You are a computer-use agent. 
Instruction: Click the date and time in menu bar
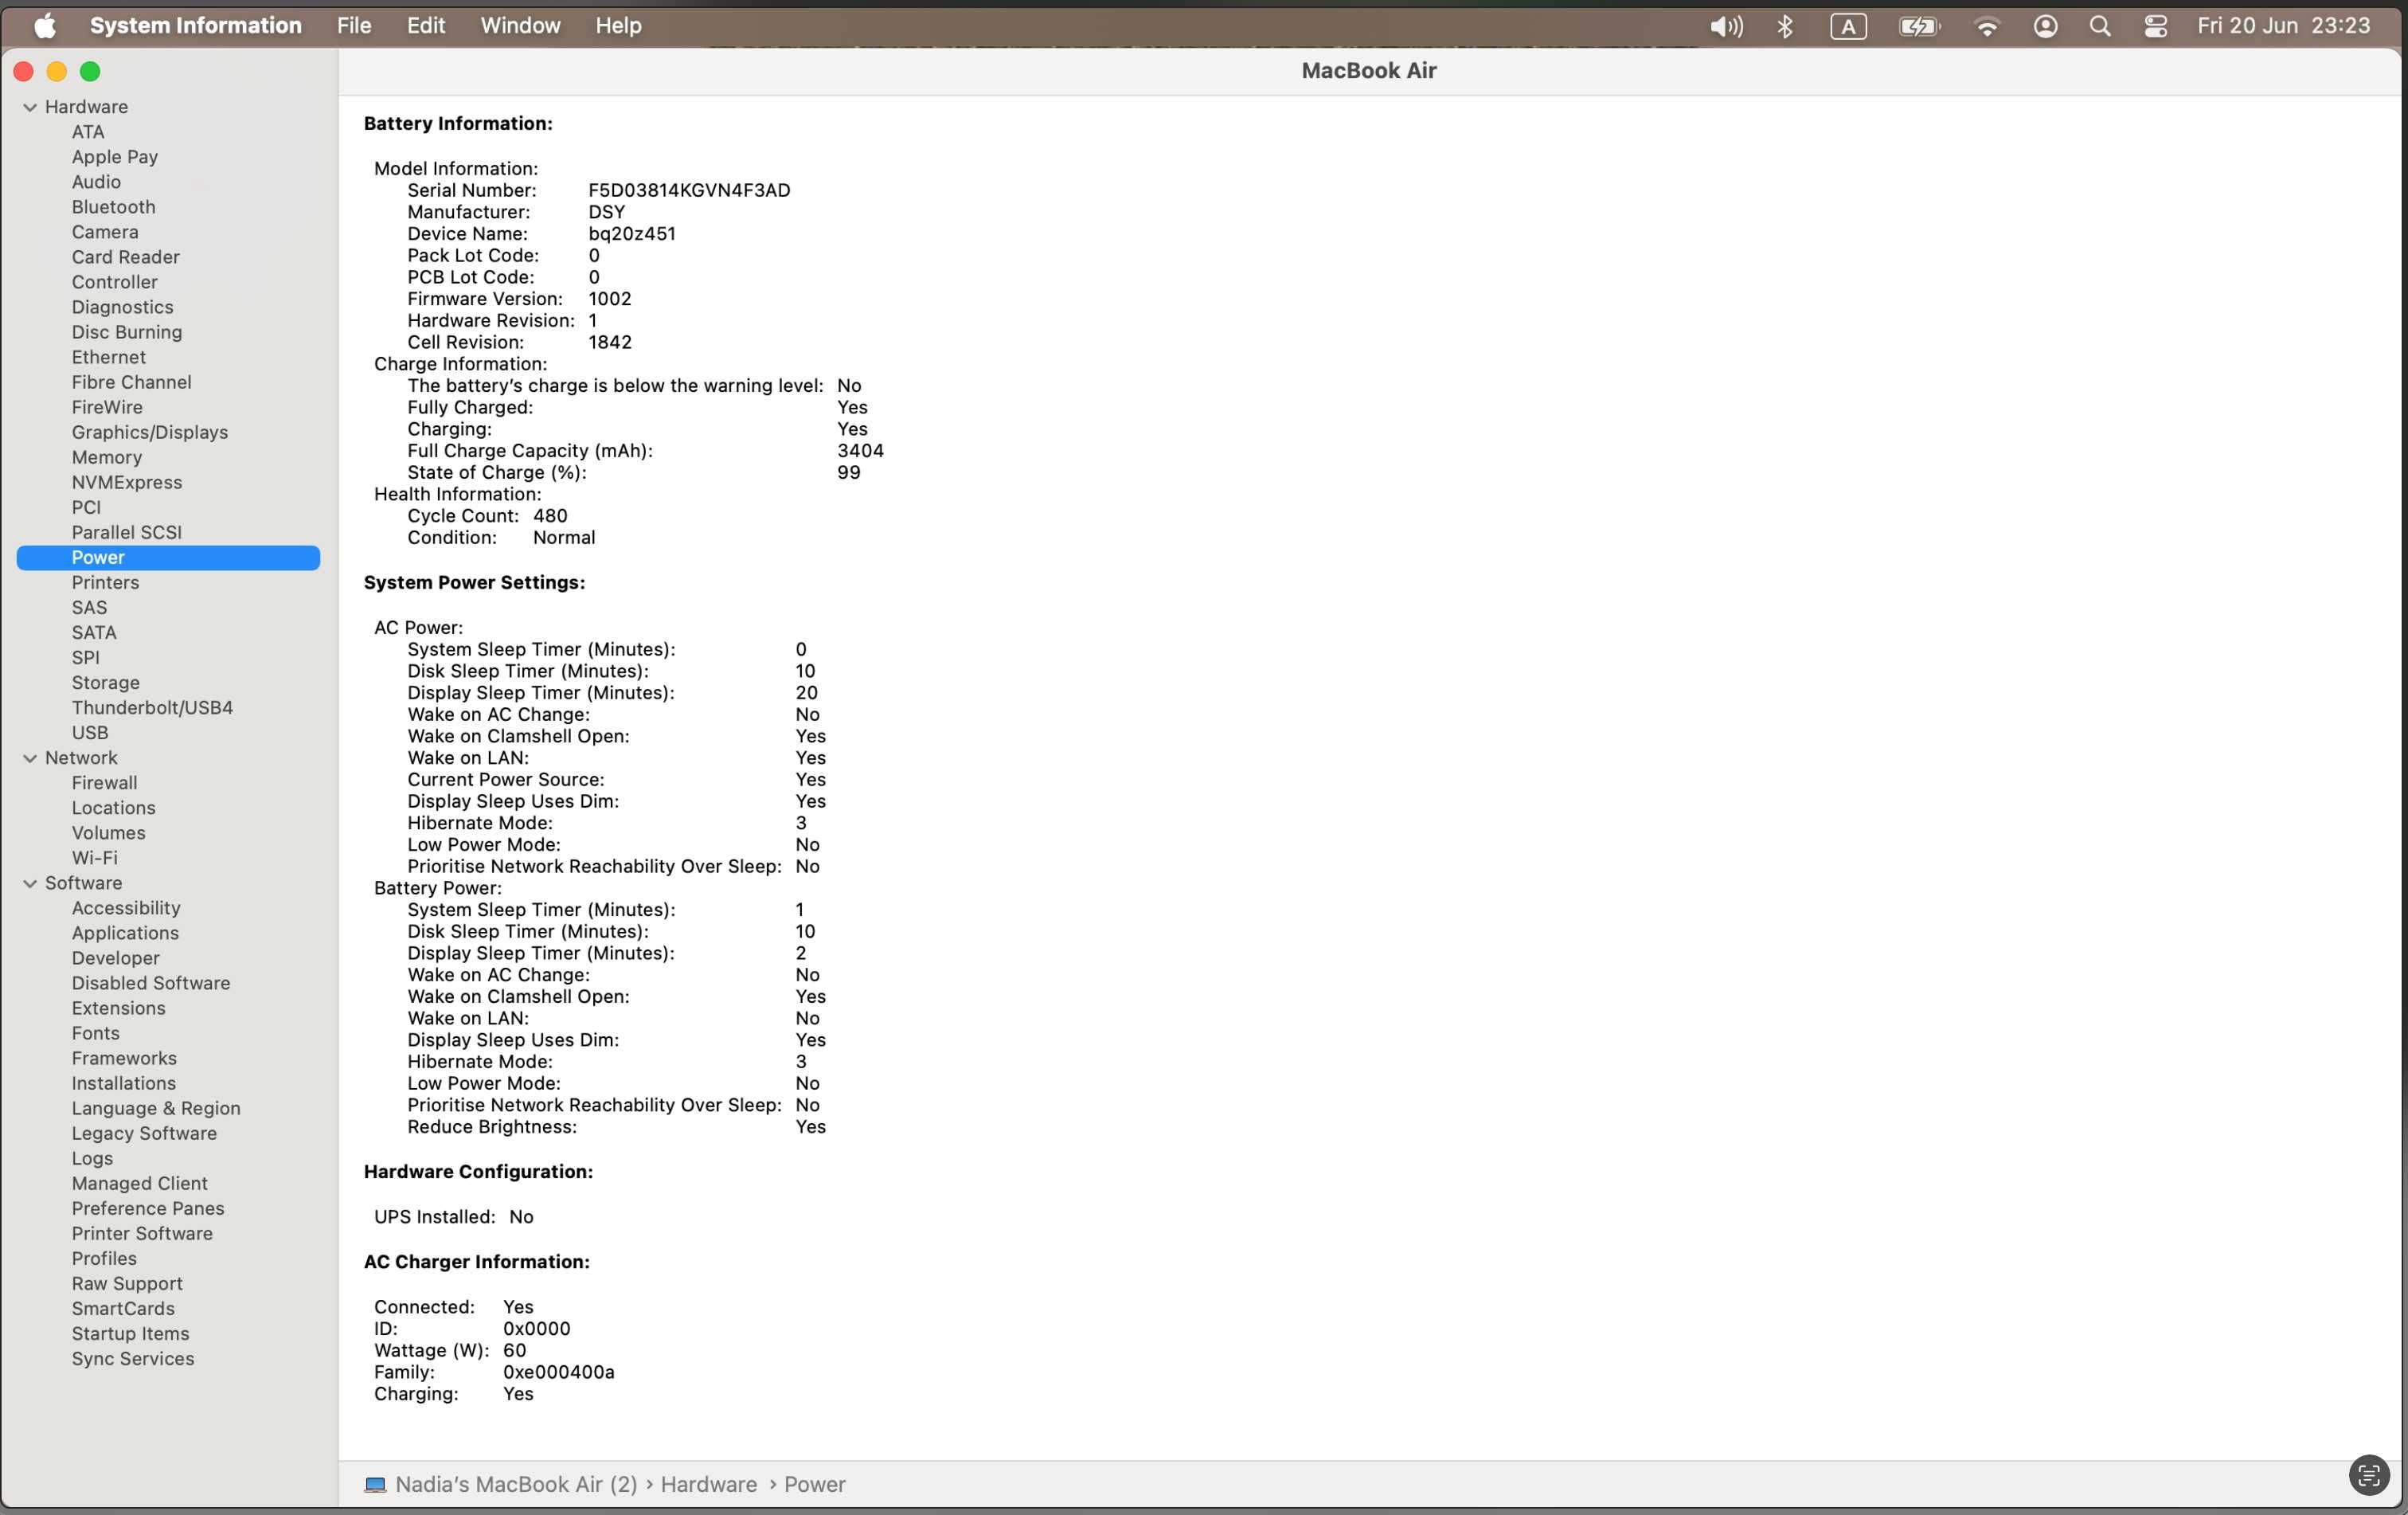[2283, 26]
